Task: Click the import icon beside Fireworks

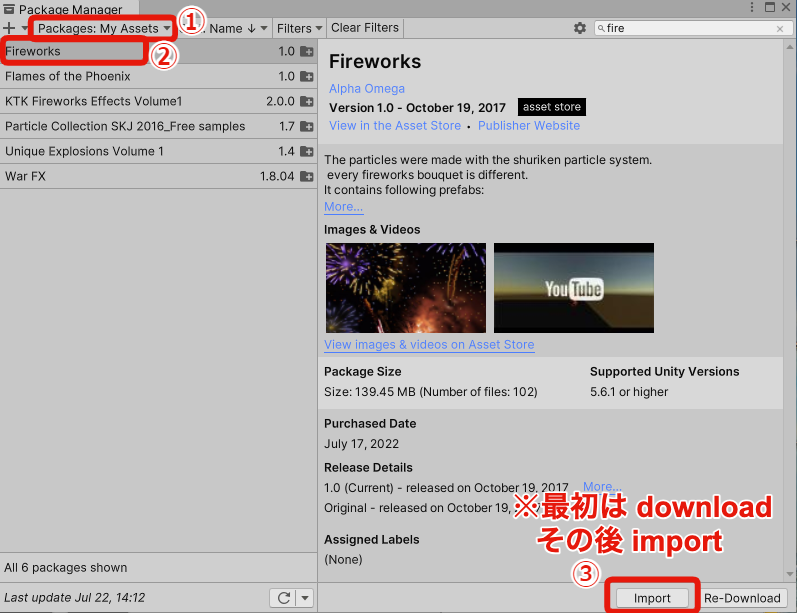Action: tap(306, 51)
